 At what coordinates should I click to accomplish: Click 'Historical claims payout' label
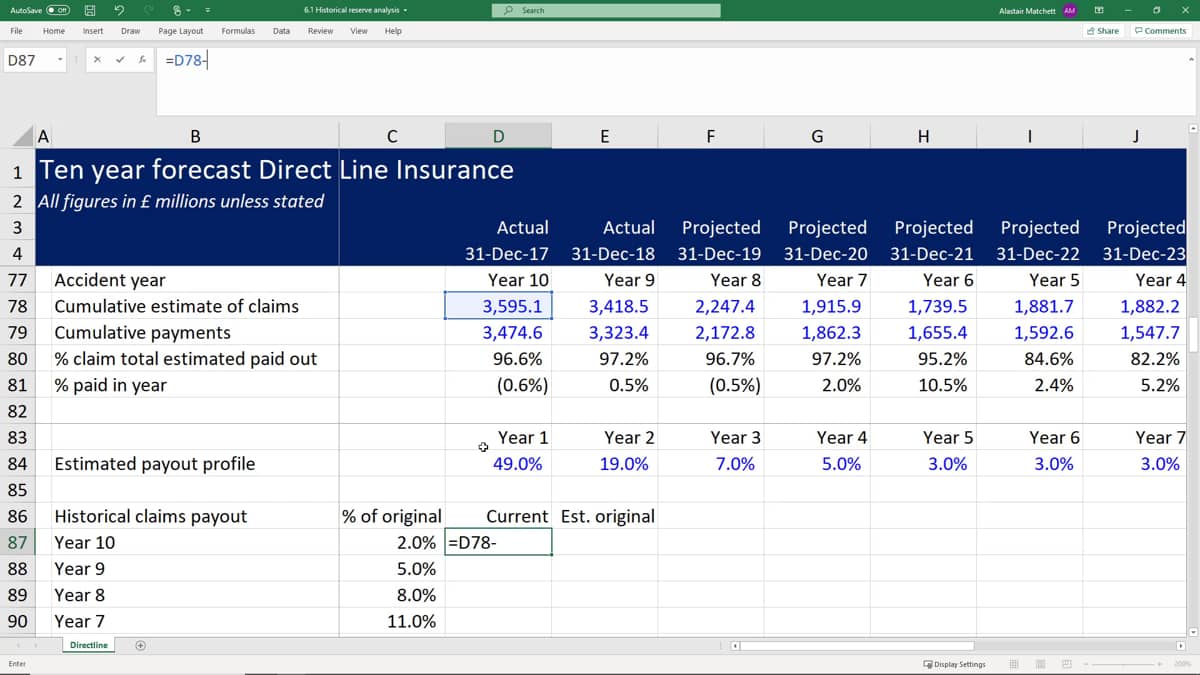click(x=150, y=516)
